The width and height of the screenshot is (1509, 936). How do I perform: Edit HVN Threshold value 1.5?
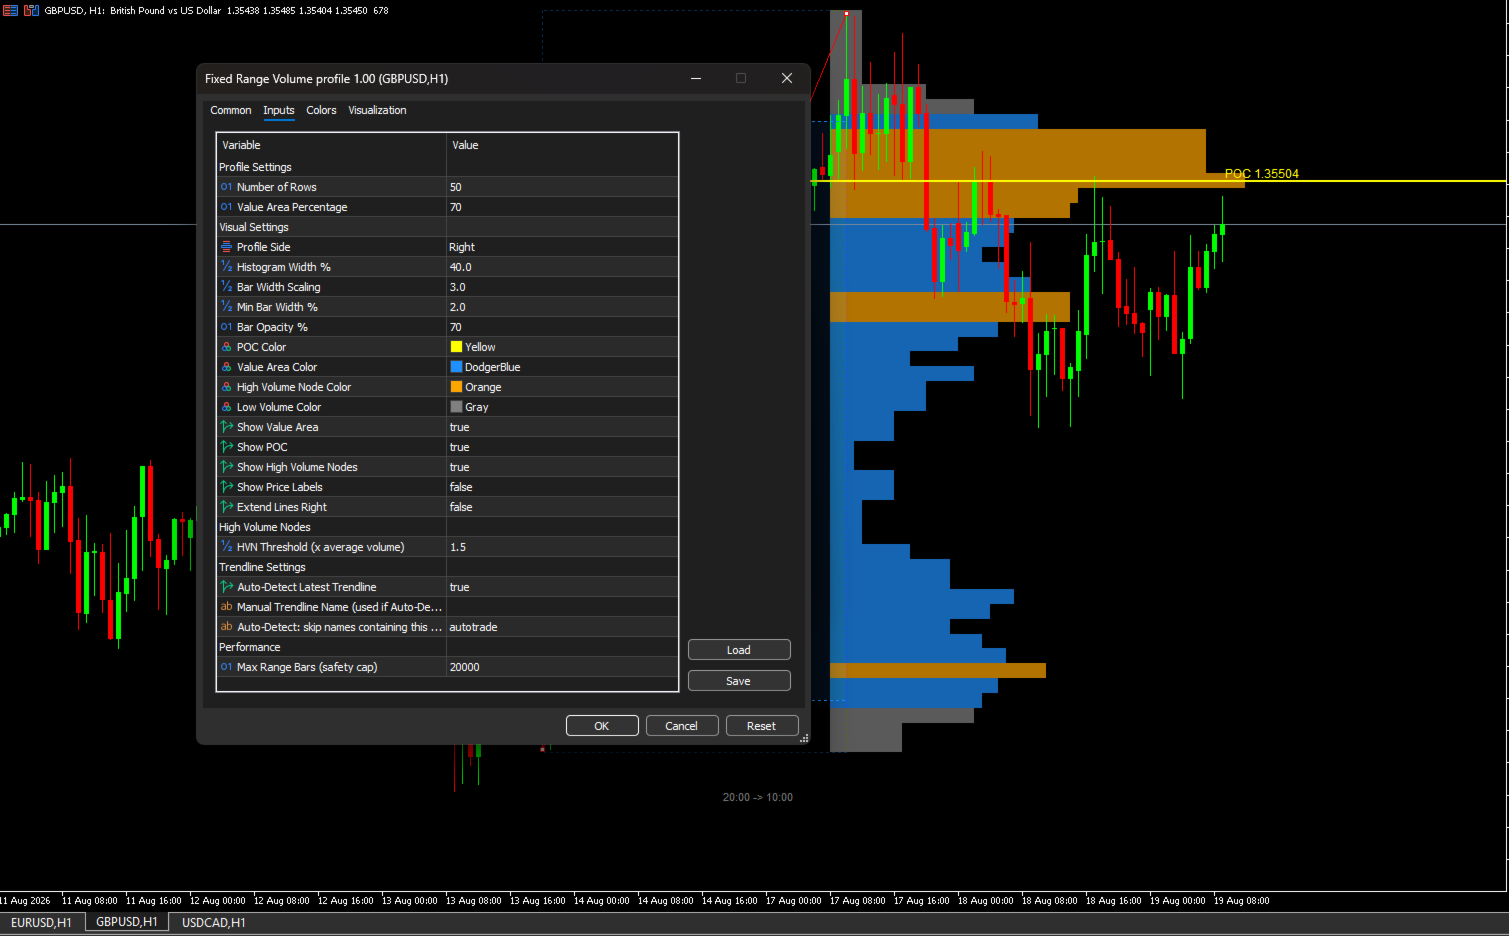[x=562, y=547]
